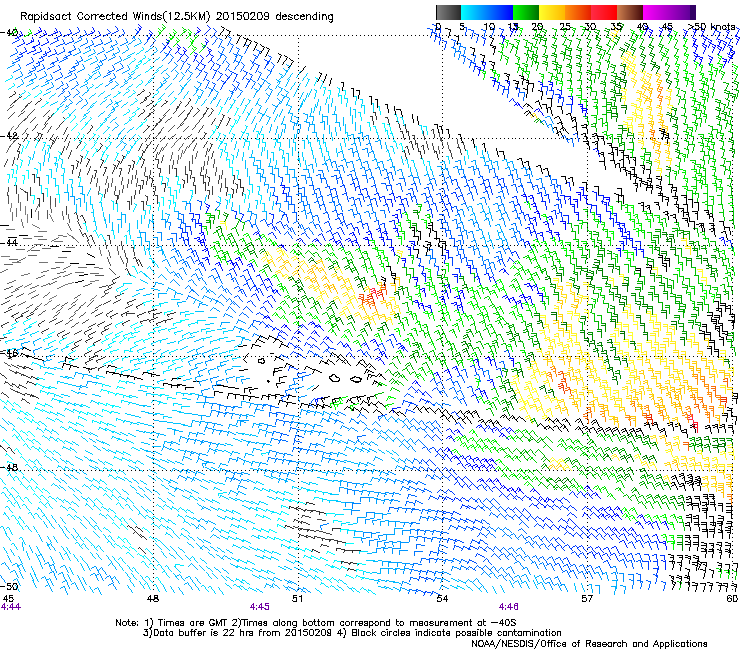Click the green 15-20 knots legend swatch
The height and width of the screenshot is (650, 740).
point(526,12)
